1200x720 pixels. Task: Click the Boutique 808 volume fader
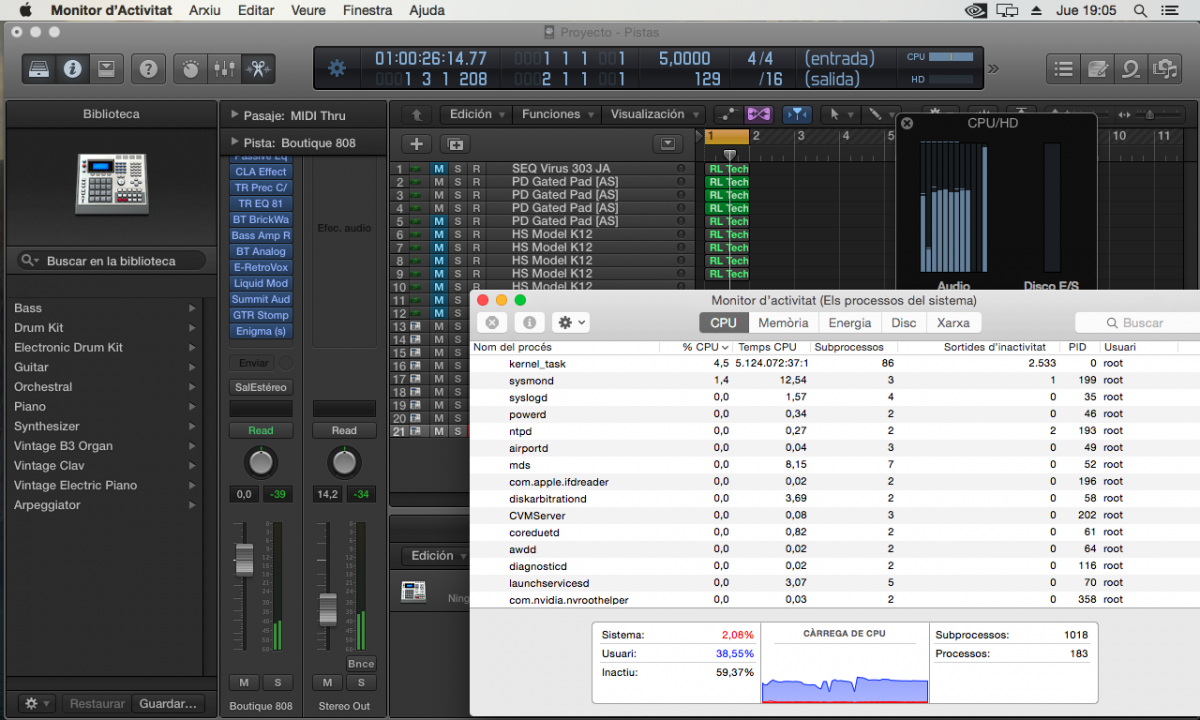tap(244, 560)
